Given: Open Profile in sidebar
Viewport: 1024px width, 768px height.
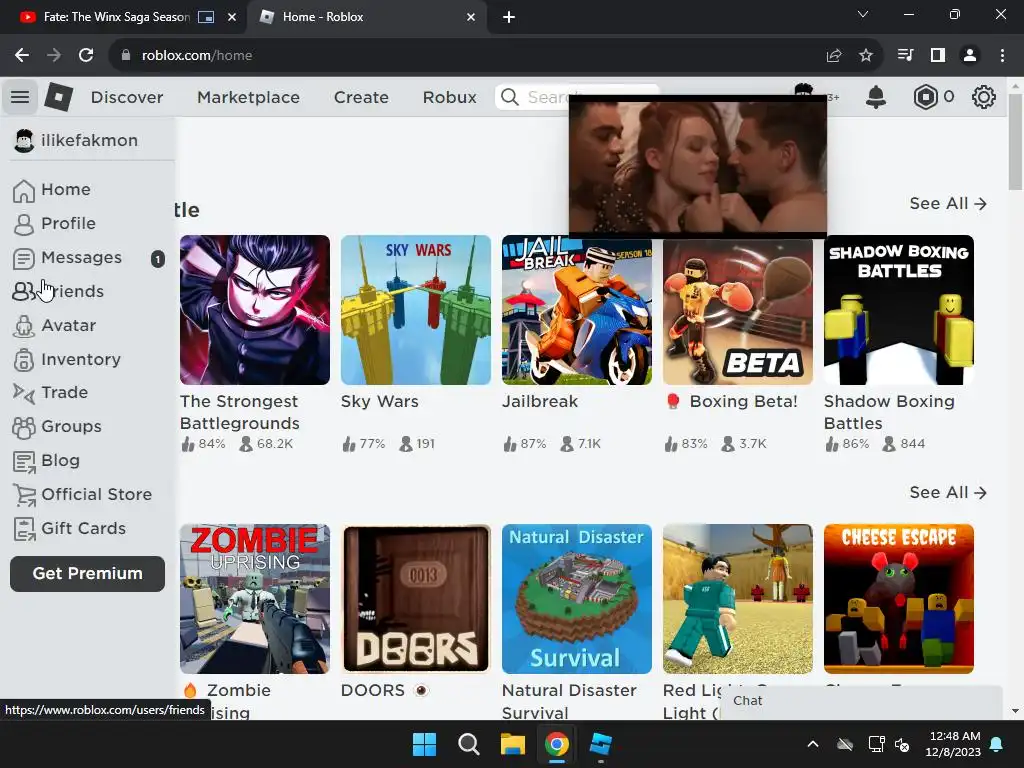Looking at the screenshot, I should pyautogui.click(x=54, y=223).
